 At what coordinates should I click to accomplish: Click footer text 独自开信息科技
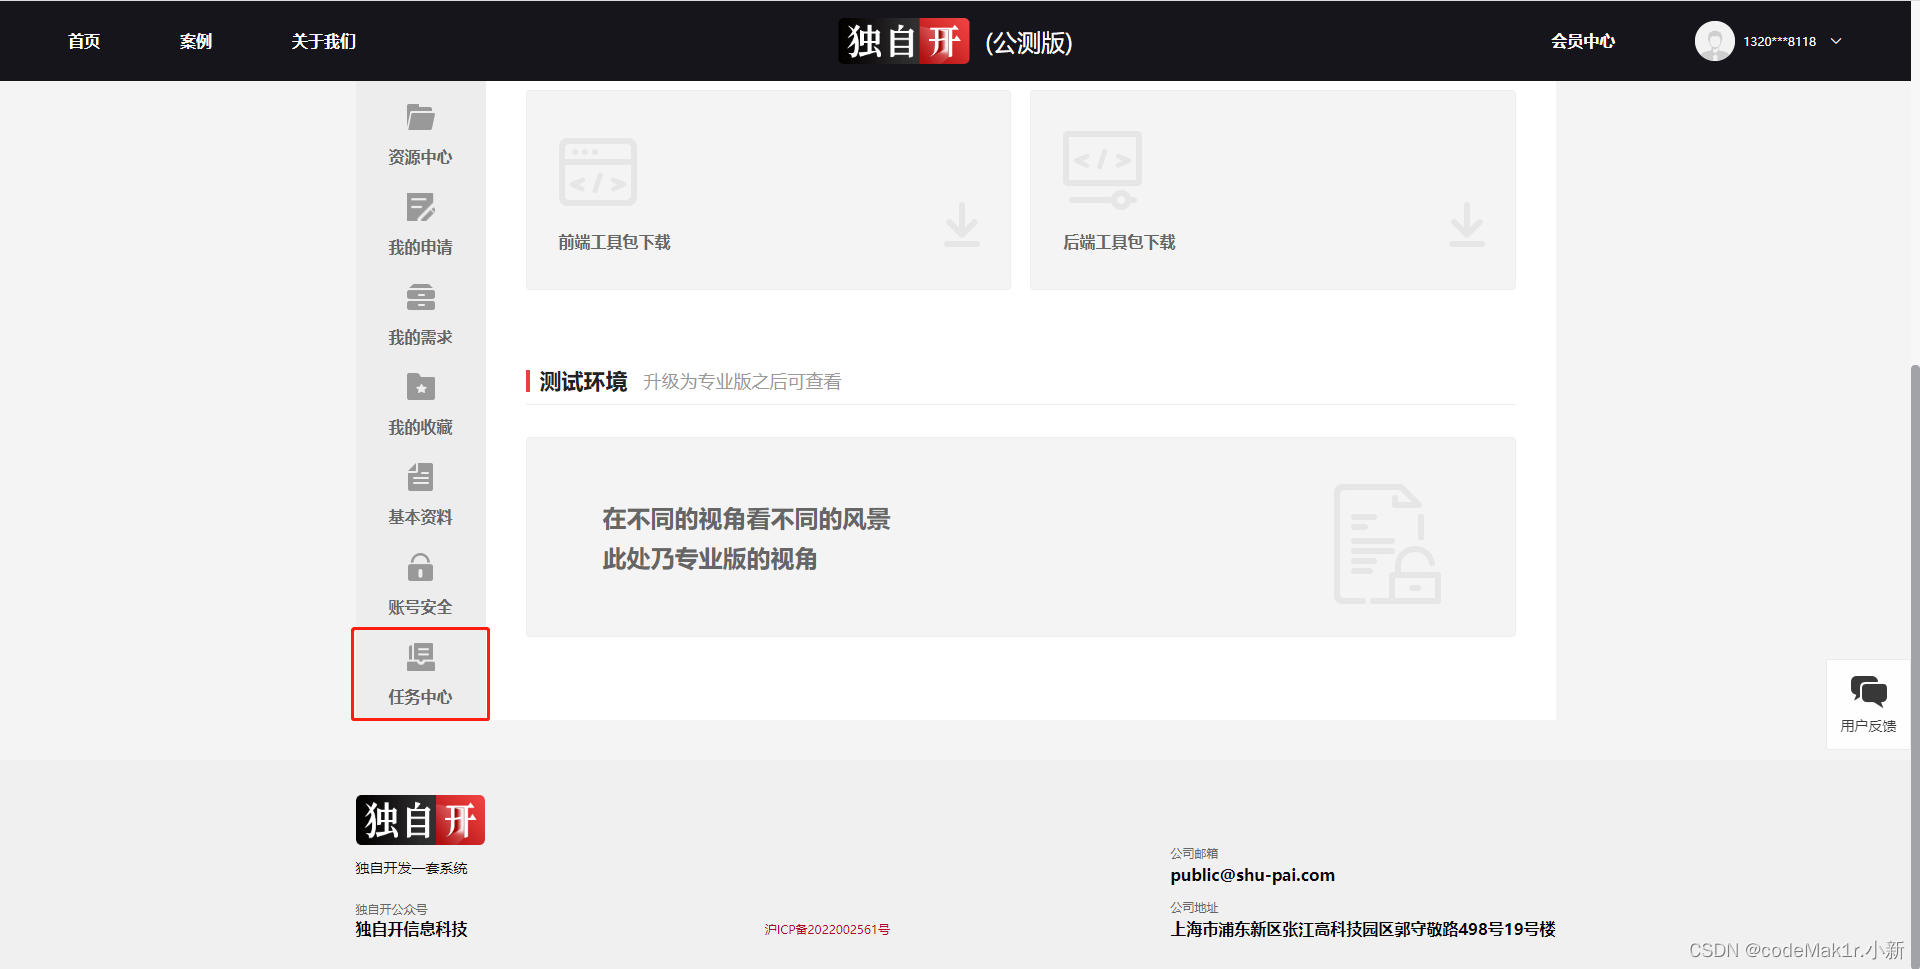[x=411, y=929]
